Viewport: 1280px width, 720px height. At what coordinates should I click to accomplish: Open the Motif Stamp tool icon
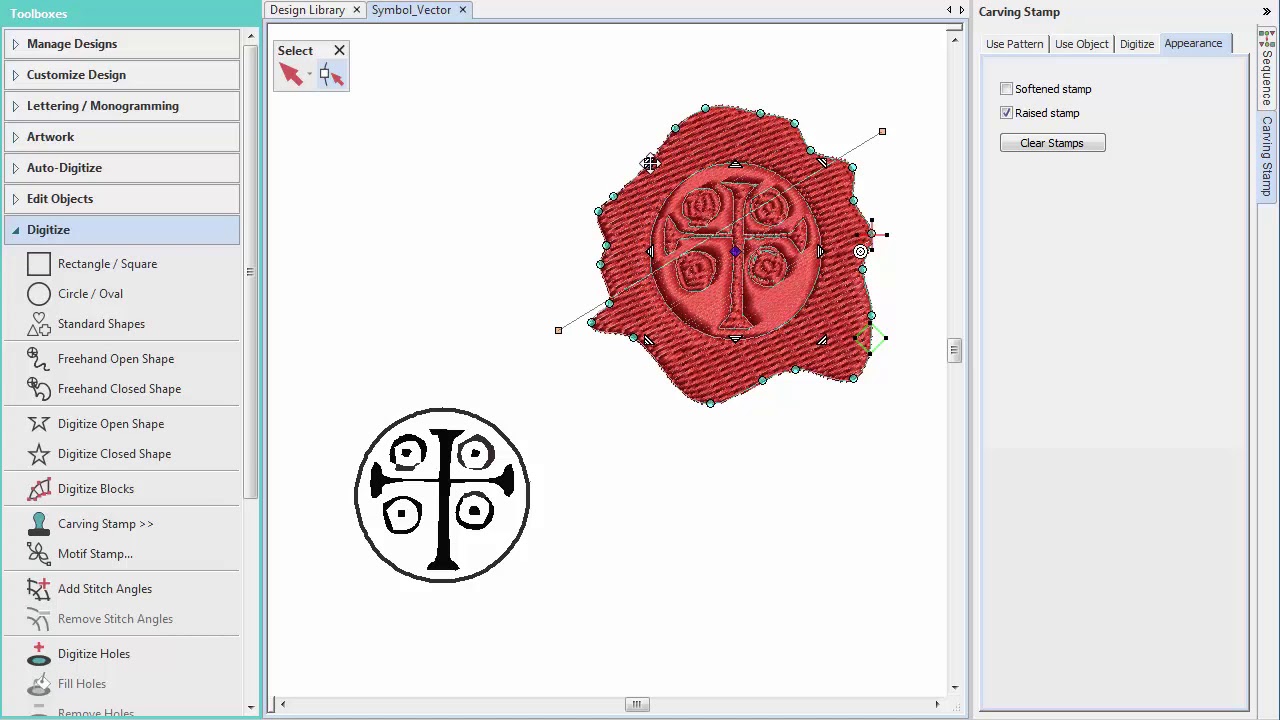[x=39, y=554]
